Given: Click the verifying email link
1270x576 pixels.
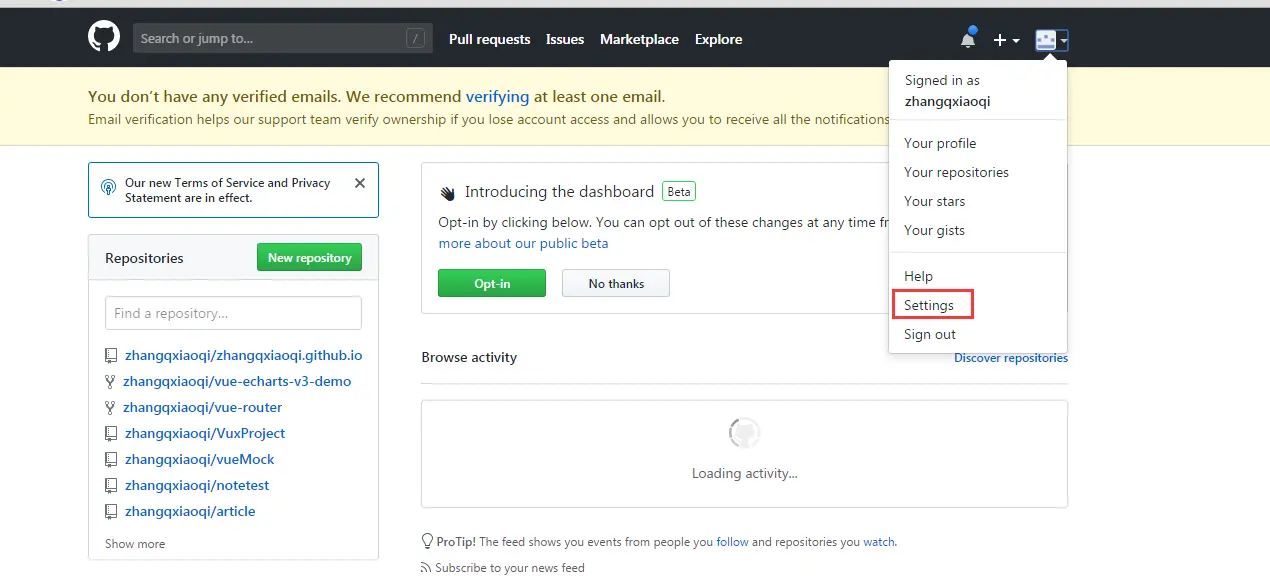Looking at the screenshot, I should pos(498,97).
